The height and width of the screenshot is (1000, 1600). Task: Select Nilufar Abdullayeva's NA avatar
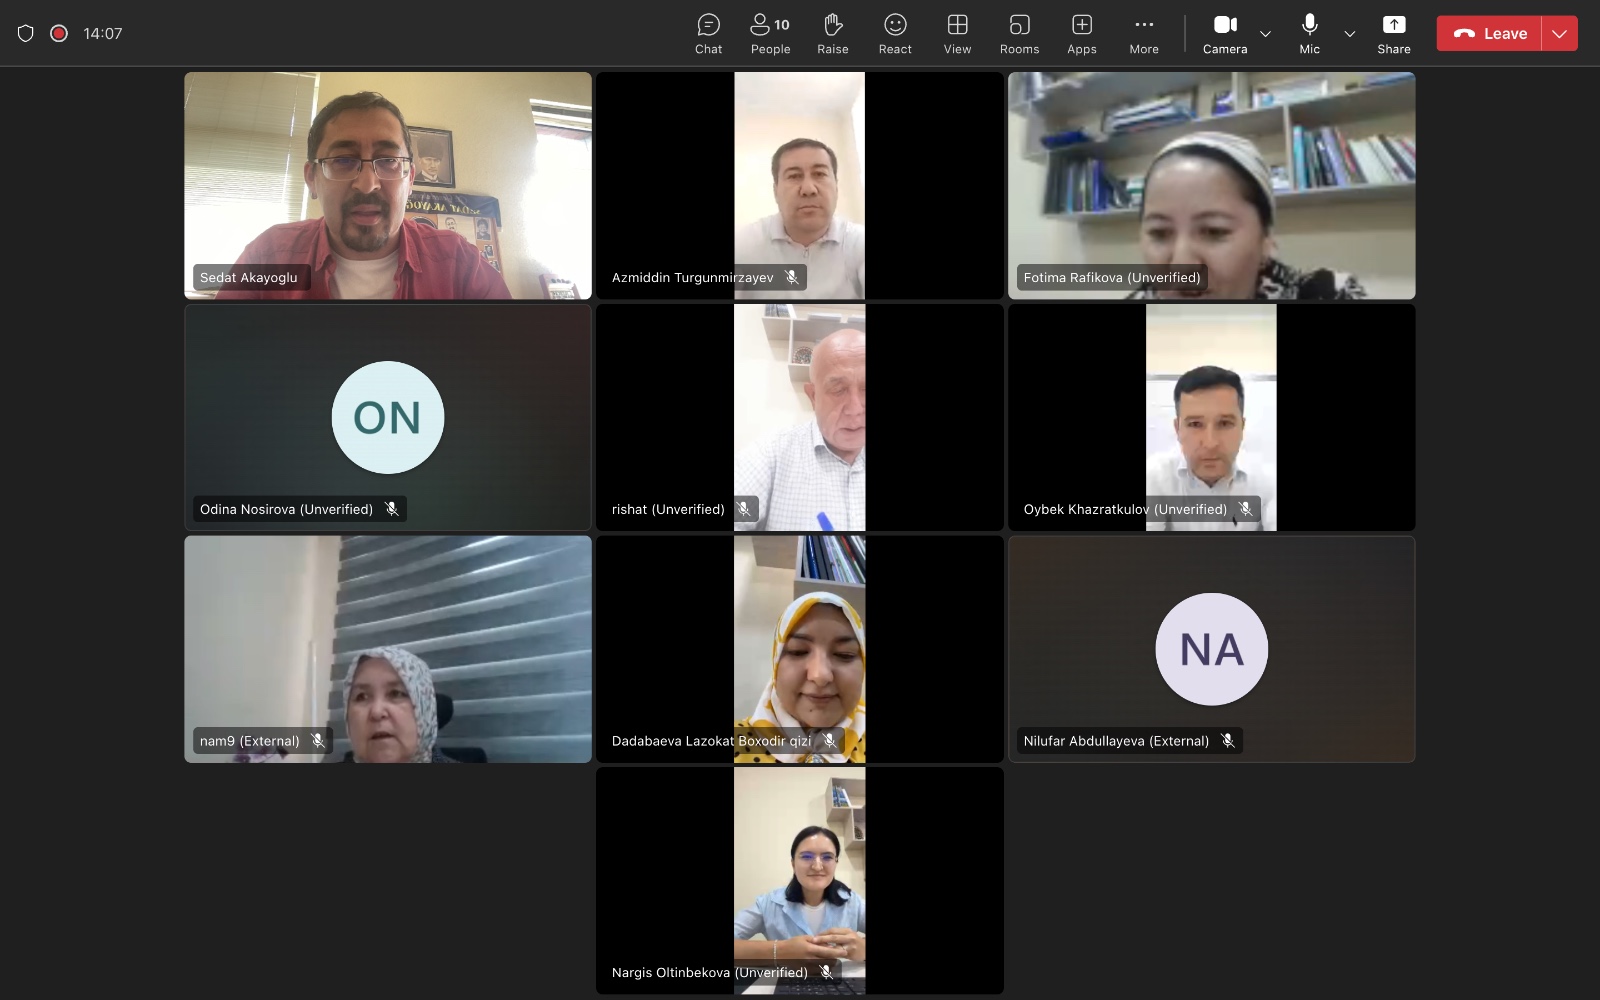coord(1212,649)
